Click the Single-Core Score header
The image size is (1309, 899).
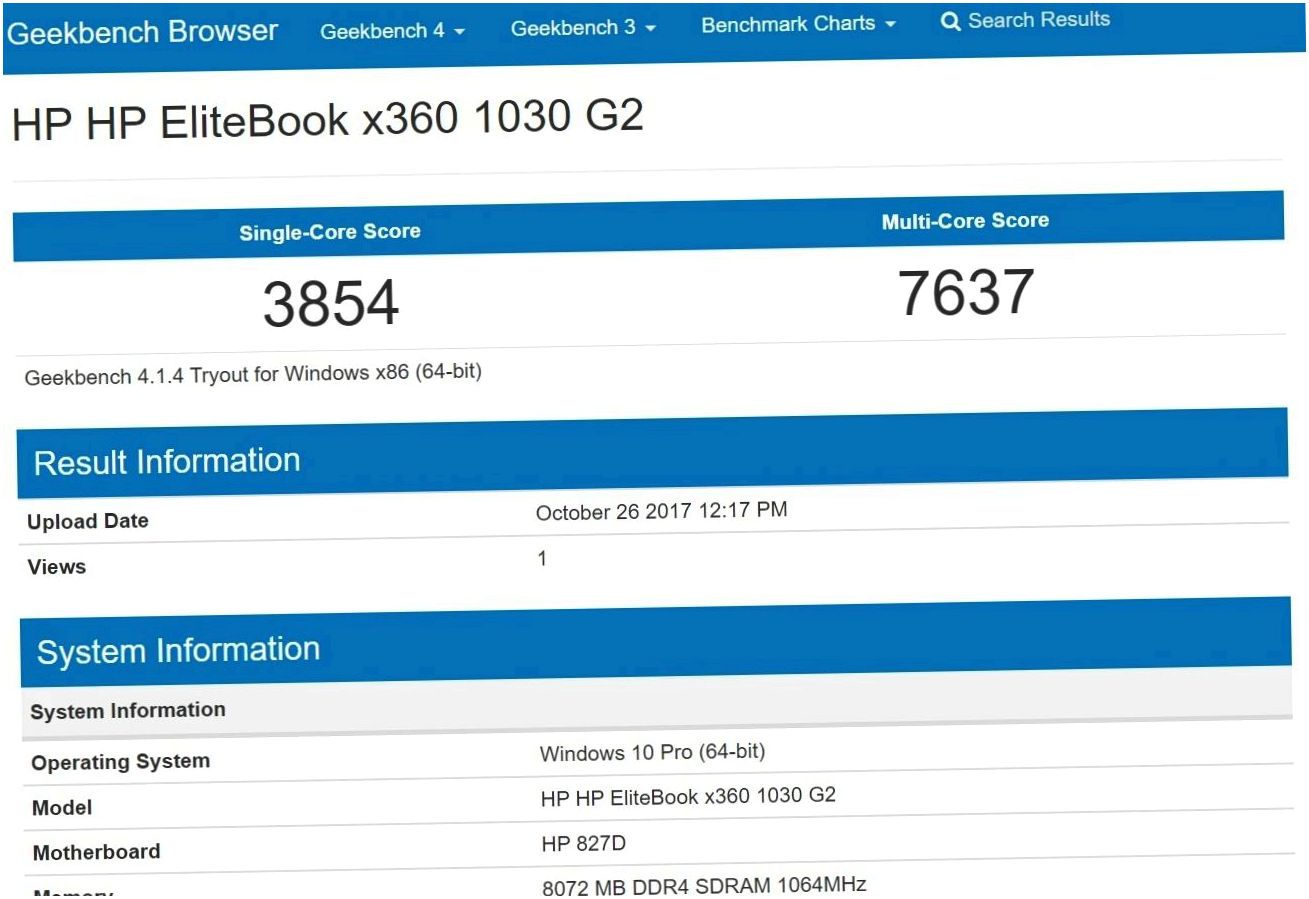point(330,233)
